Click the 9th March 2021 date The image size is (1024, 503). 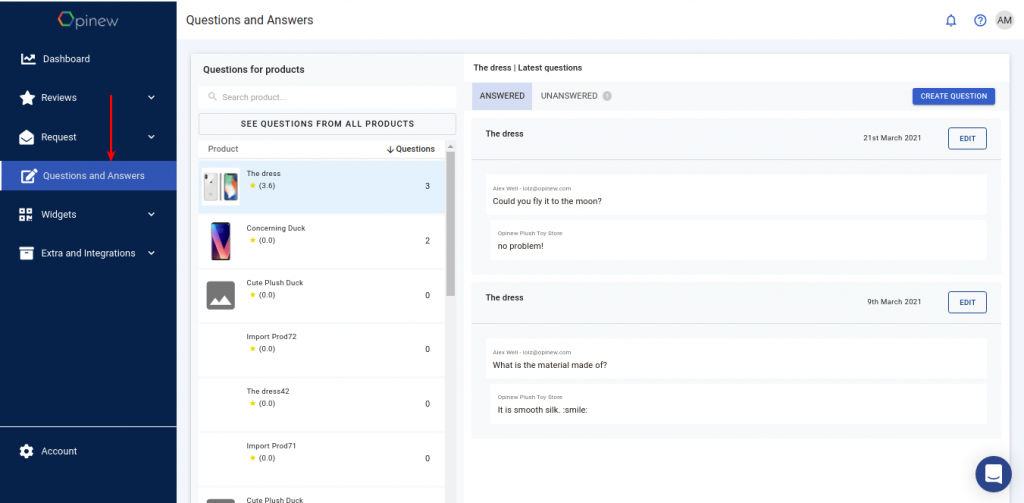coord(894,302)
